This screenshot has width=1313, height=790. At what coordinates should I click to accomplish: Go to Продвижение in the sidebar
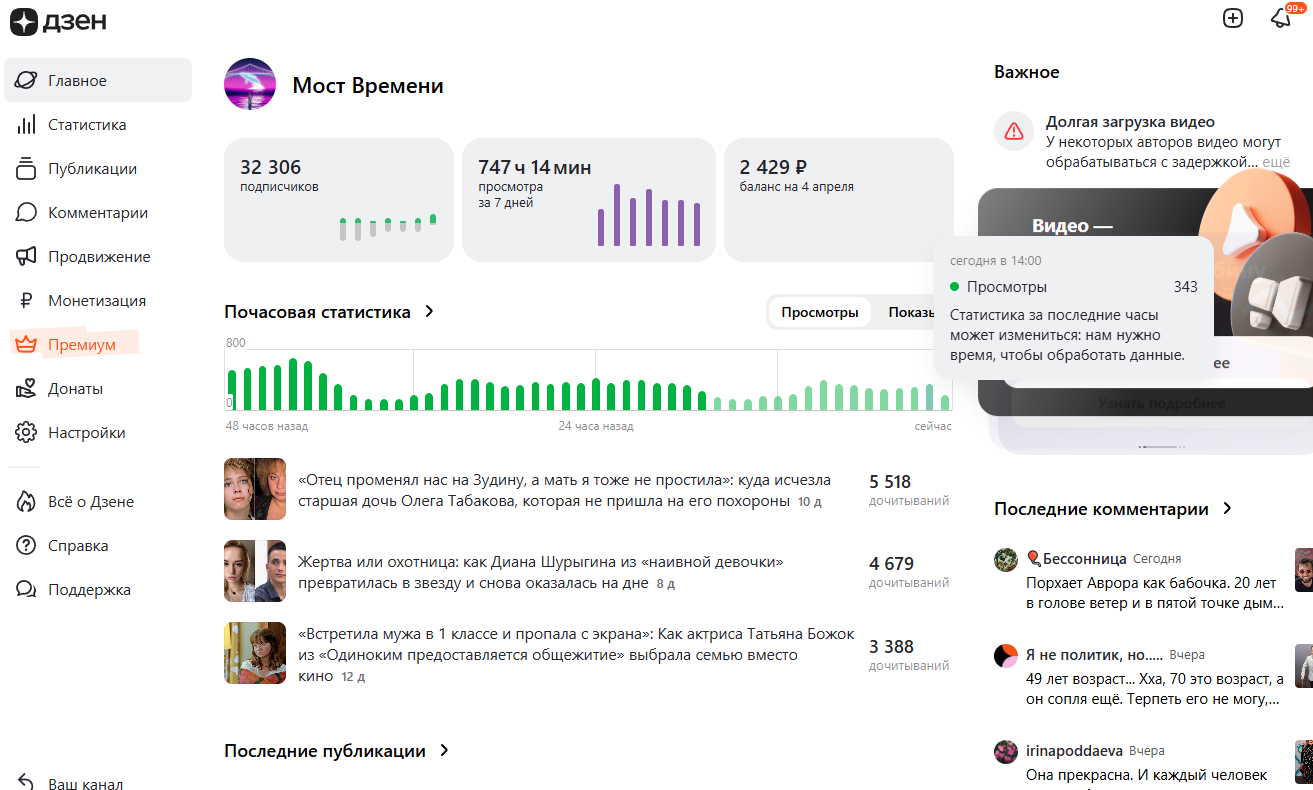click(x=99, y=257)
